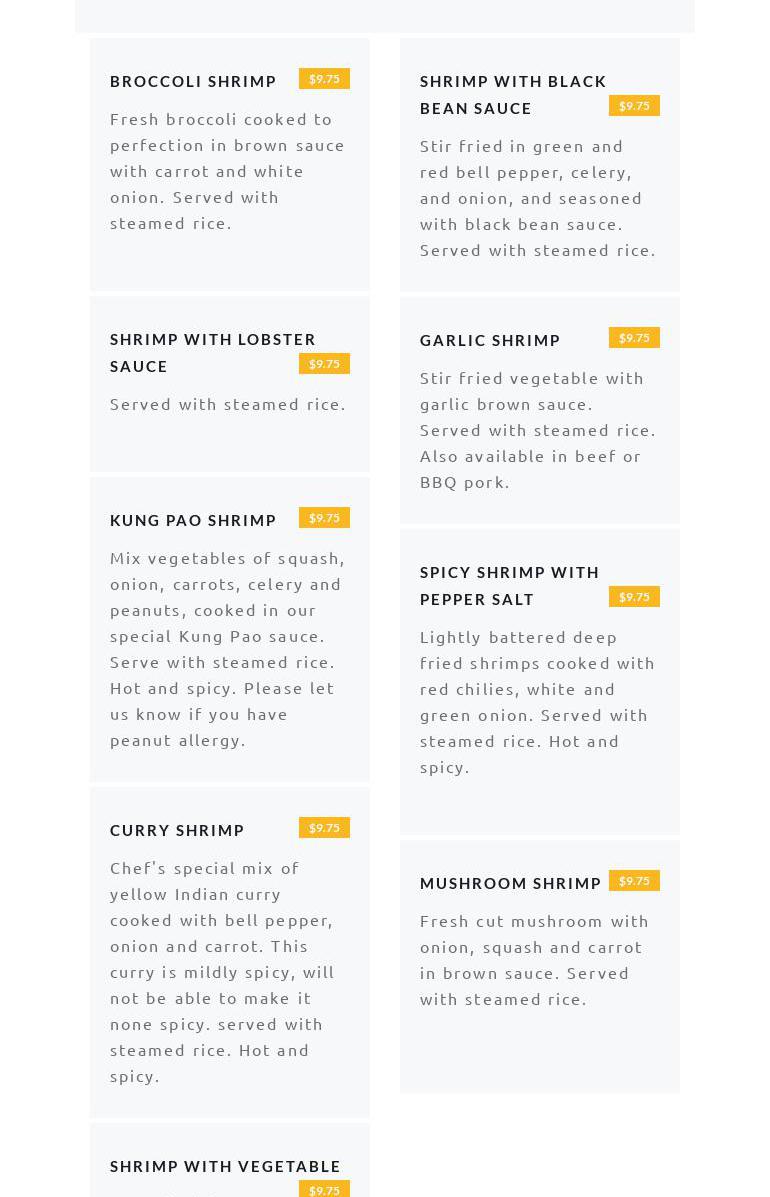The height and width of the screenshot is (1197, 770).
Task: Select the Mushroom Shrimp heading
Action: click(x=510, y=883)
